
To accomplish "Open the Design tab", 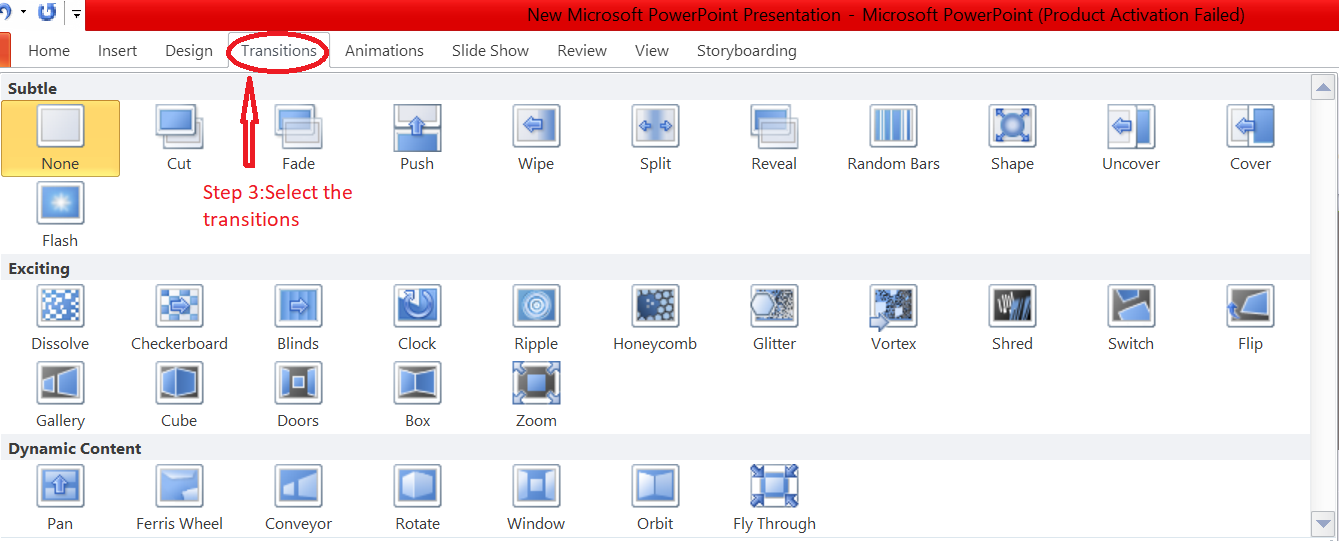I will click(x=189, y=50).
